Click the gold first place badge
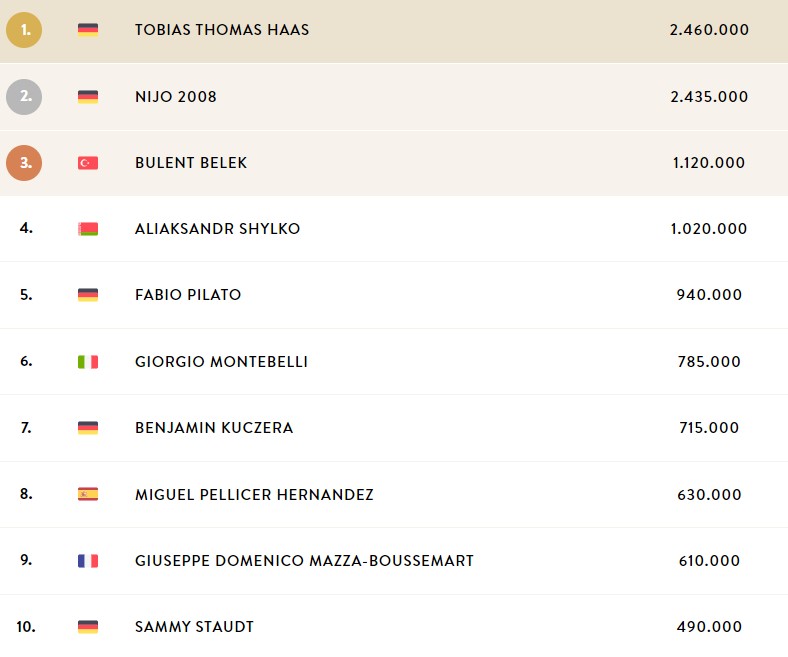The image size is (788, 657). click(24, 30)
